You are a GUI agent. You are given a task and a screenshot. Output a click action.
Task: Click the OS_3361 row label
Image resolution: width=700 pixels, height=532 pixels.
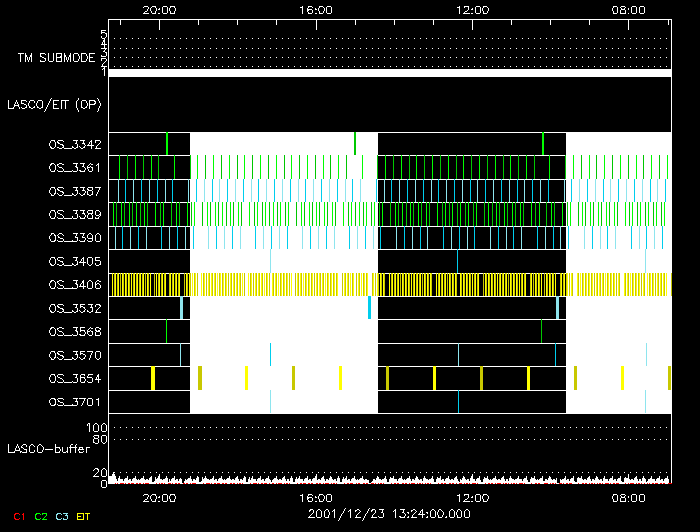[74, 167]
